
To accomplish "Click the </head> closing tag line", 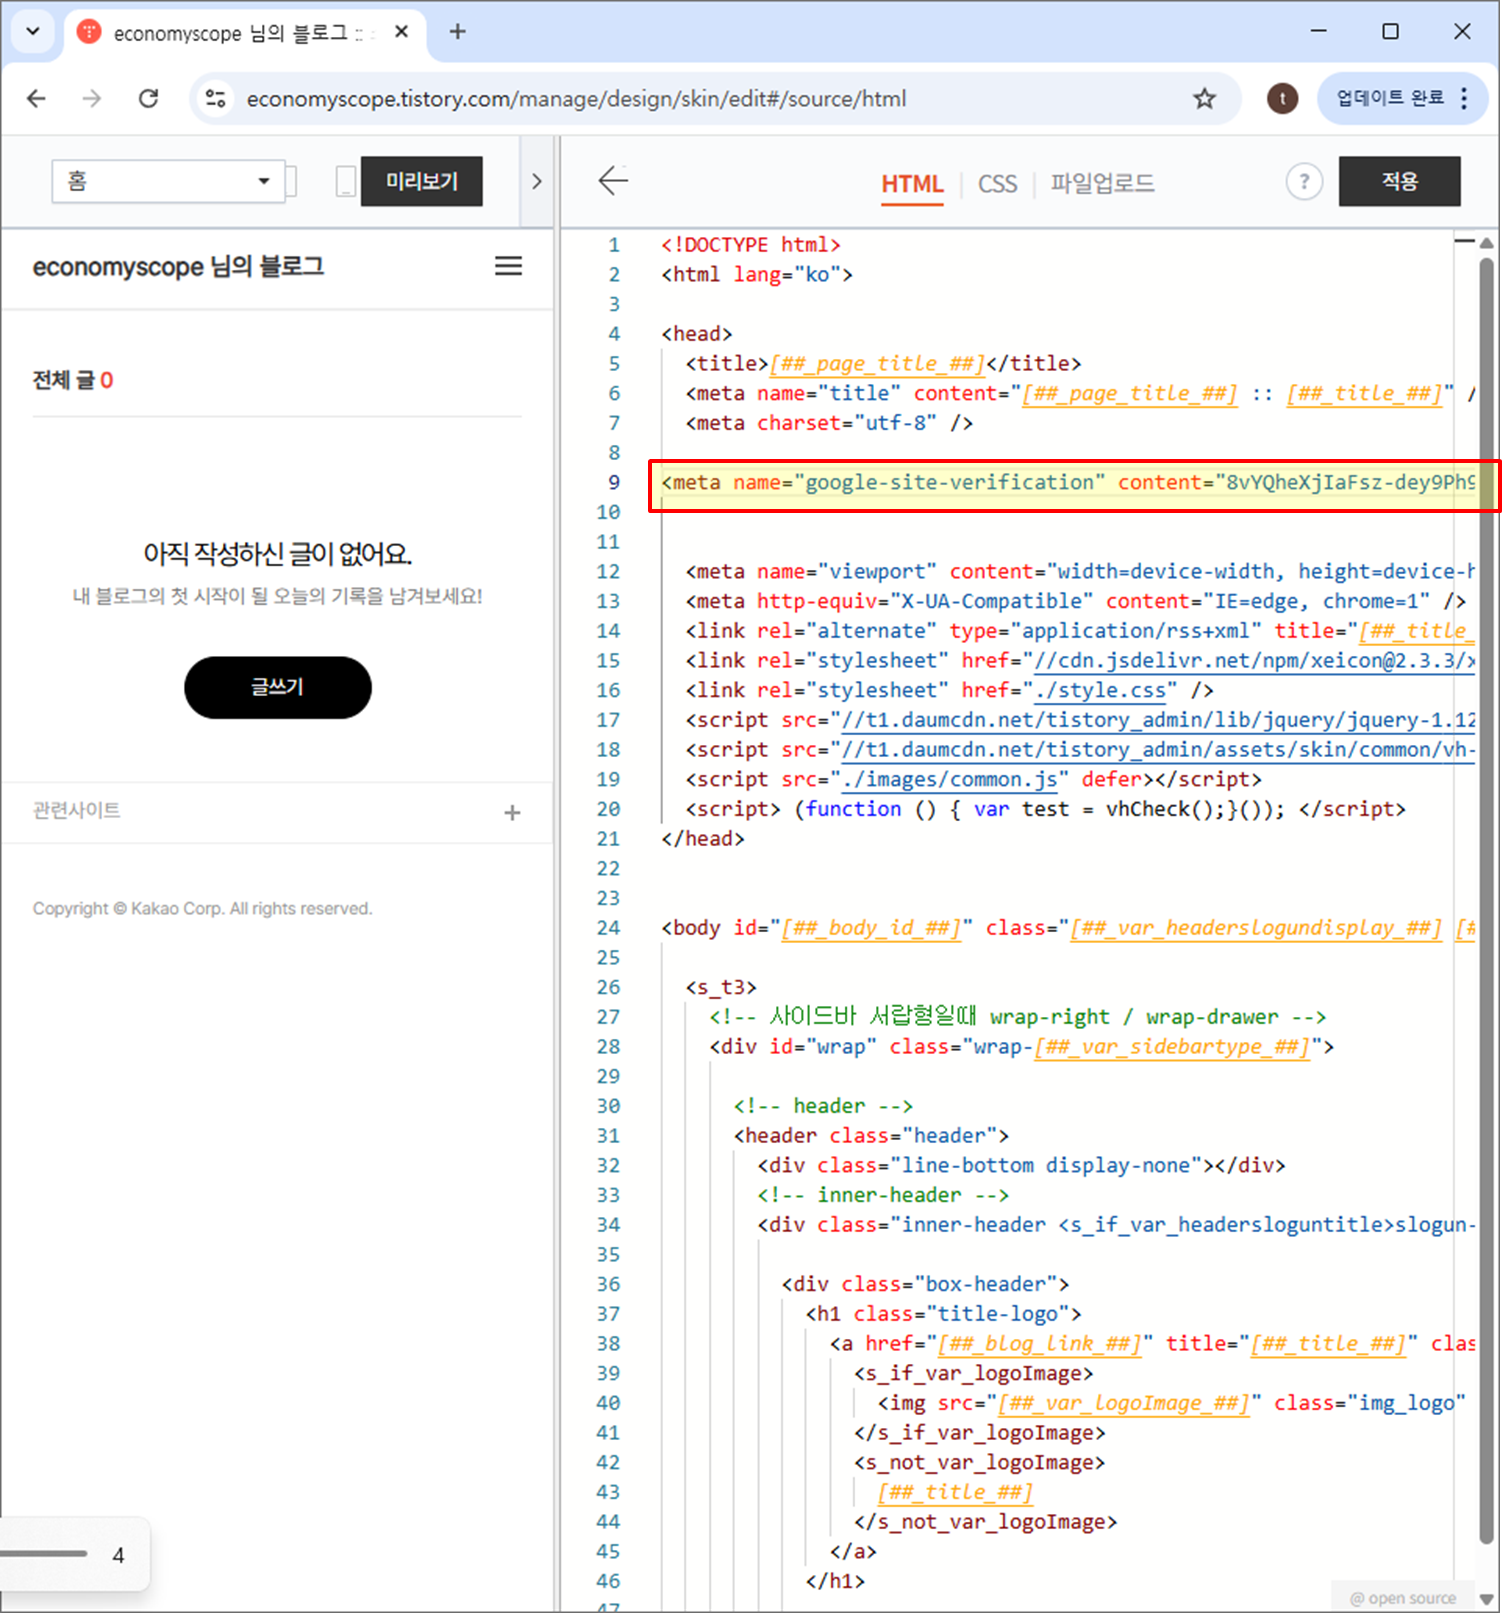I will [703, 839].
